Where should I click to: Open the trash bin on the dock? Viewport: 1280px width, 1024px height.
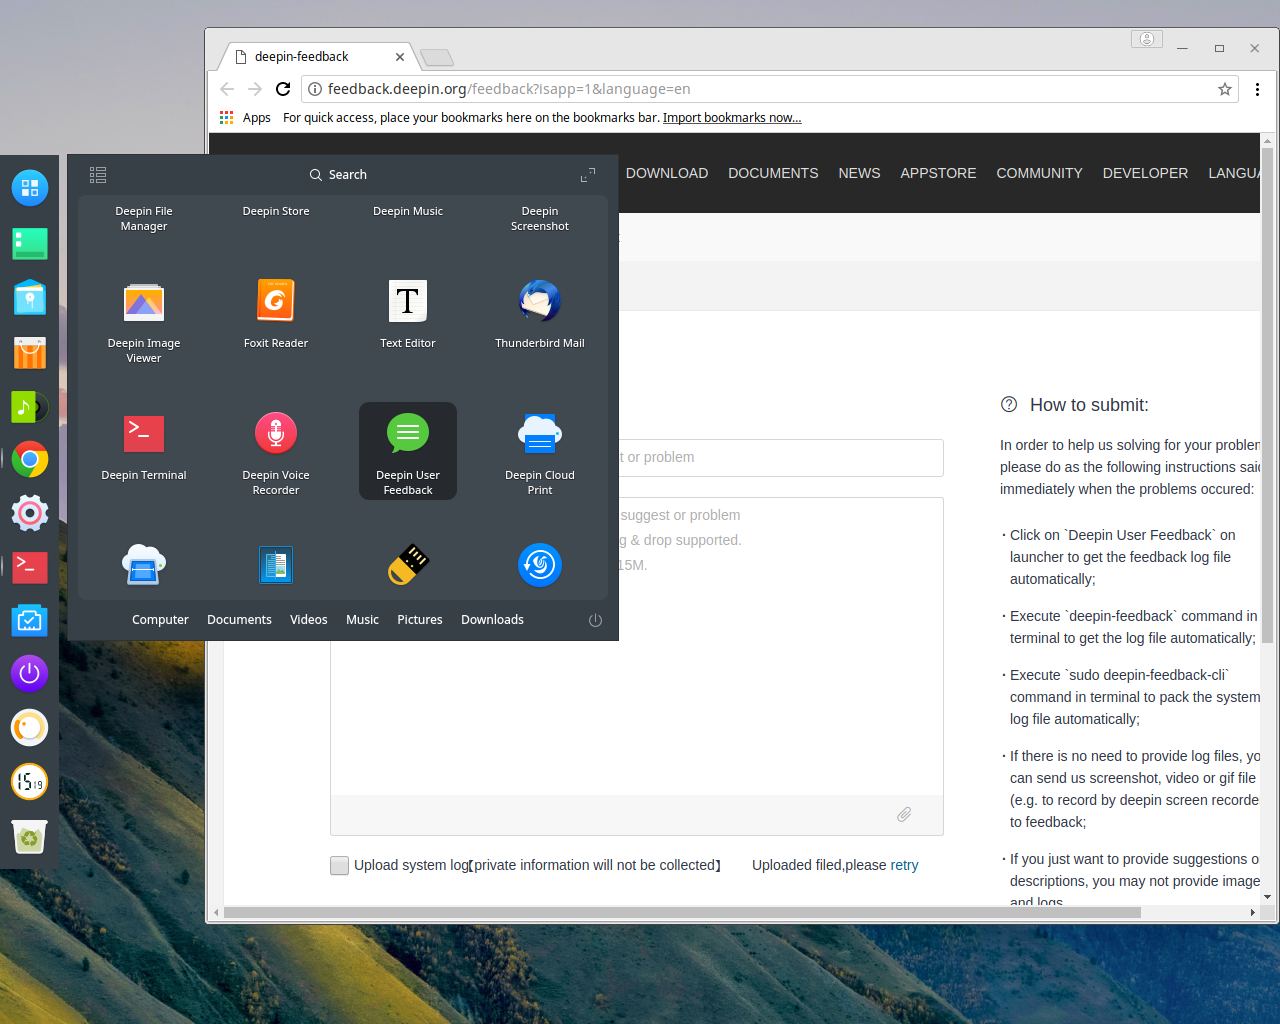coord(30,837)
